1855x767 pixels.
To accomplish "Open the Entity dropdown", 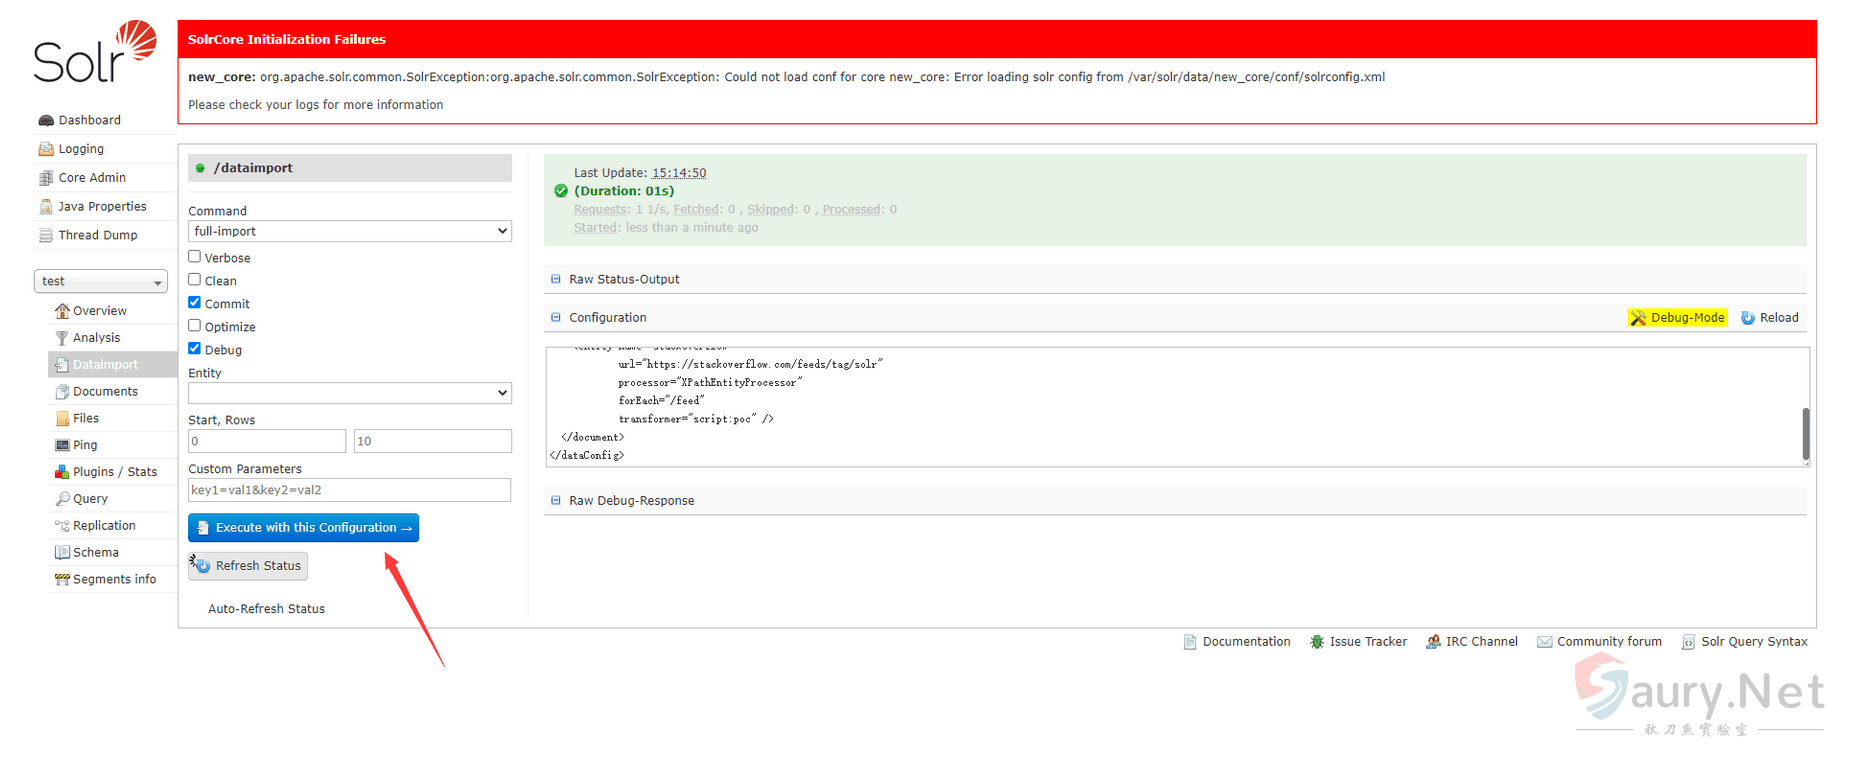I will click(x=349, y=393).
